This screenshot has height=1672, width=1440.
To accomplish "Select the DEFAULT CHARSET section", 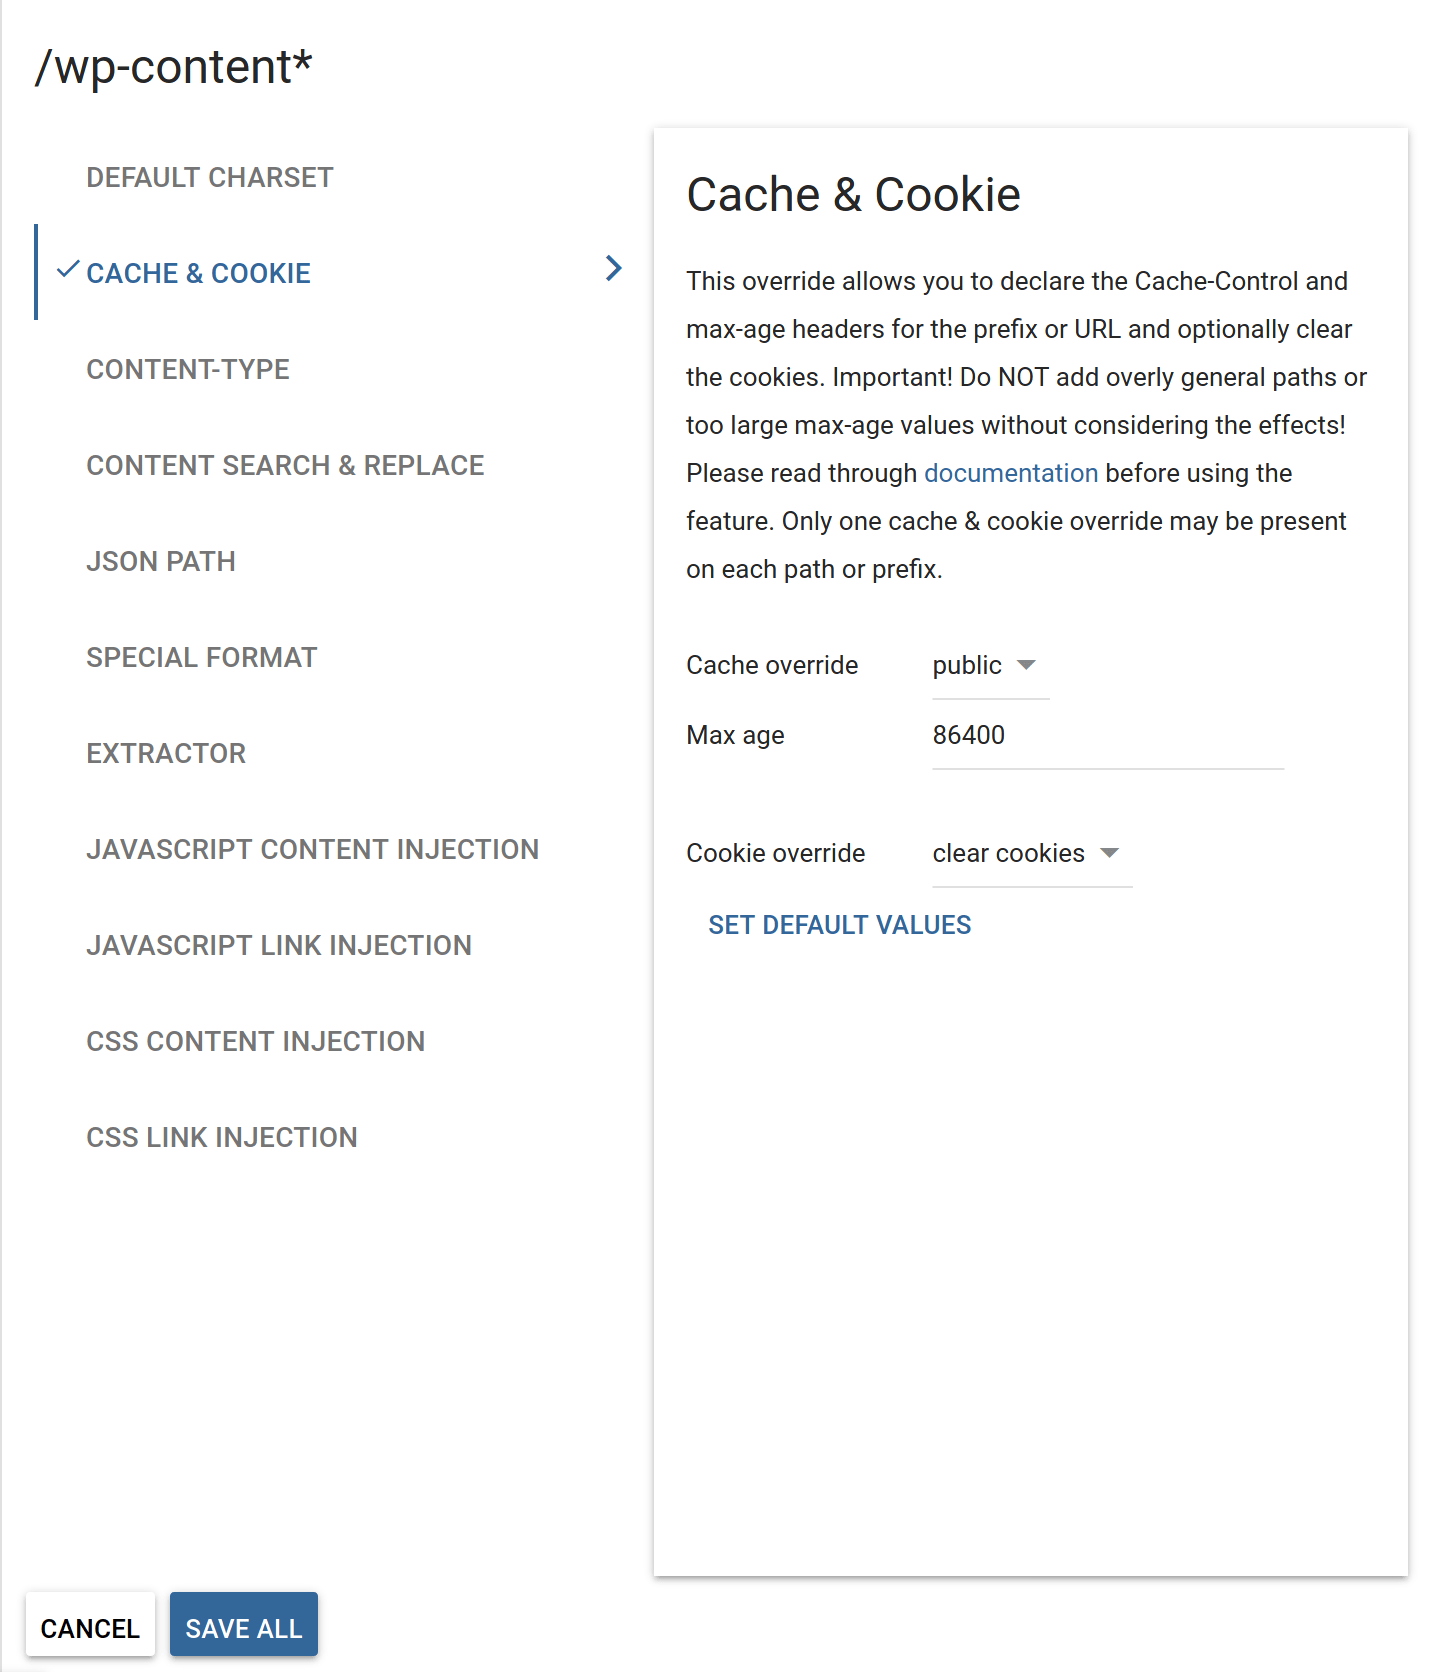I will click(x=209, y=177).
